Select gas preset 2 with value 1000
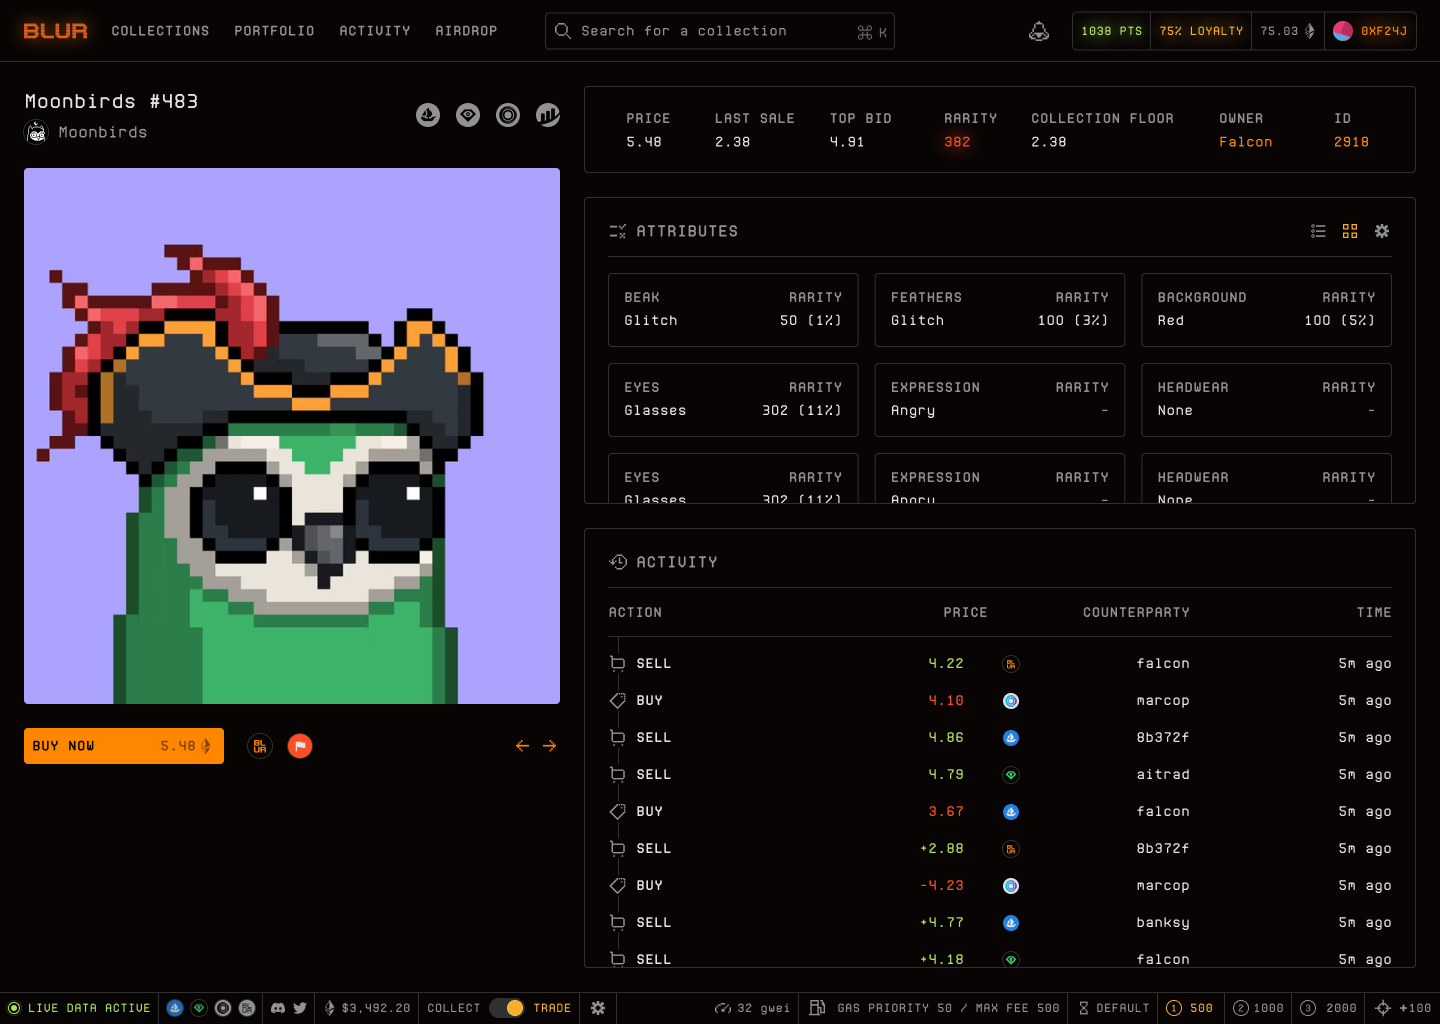This screenshot has width=1440, height=1024. 1258,1008
